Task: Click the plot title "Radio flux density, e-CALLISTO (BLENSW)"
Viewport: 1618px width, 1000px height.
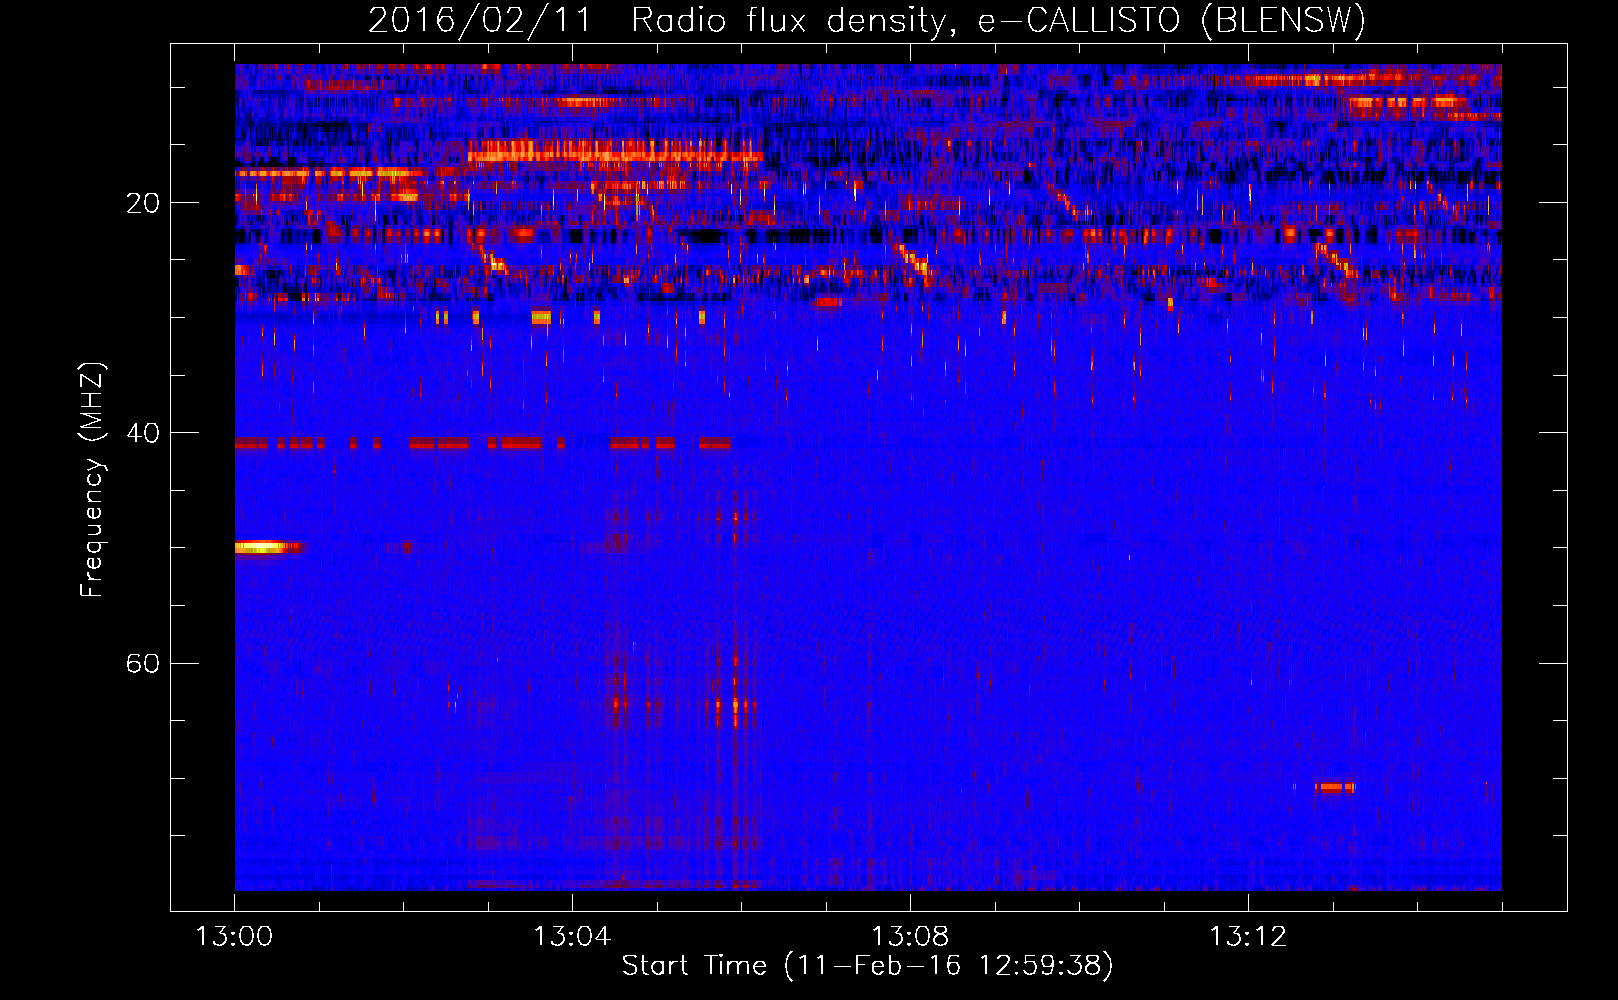Action: click(998, 21)
